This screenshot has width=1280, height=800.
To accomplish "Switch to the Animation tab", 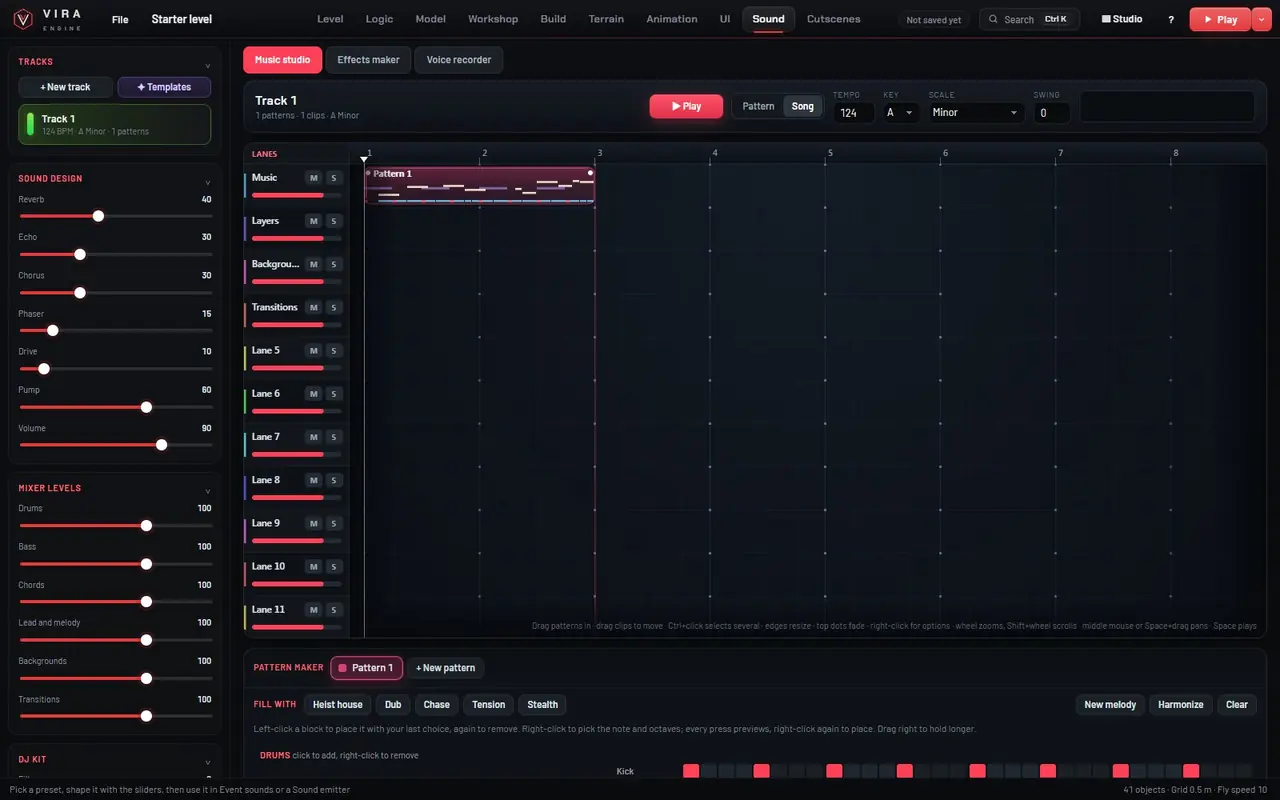I will (672, 19).
